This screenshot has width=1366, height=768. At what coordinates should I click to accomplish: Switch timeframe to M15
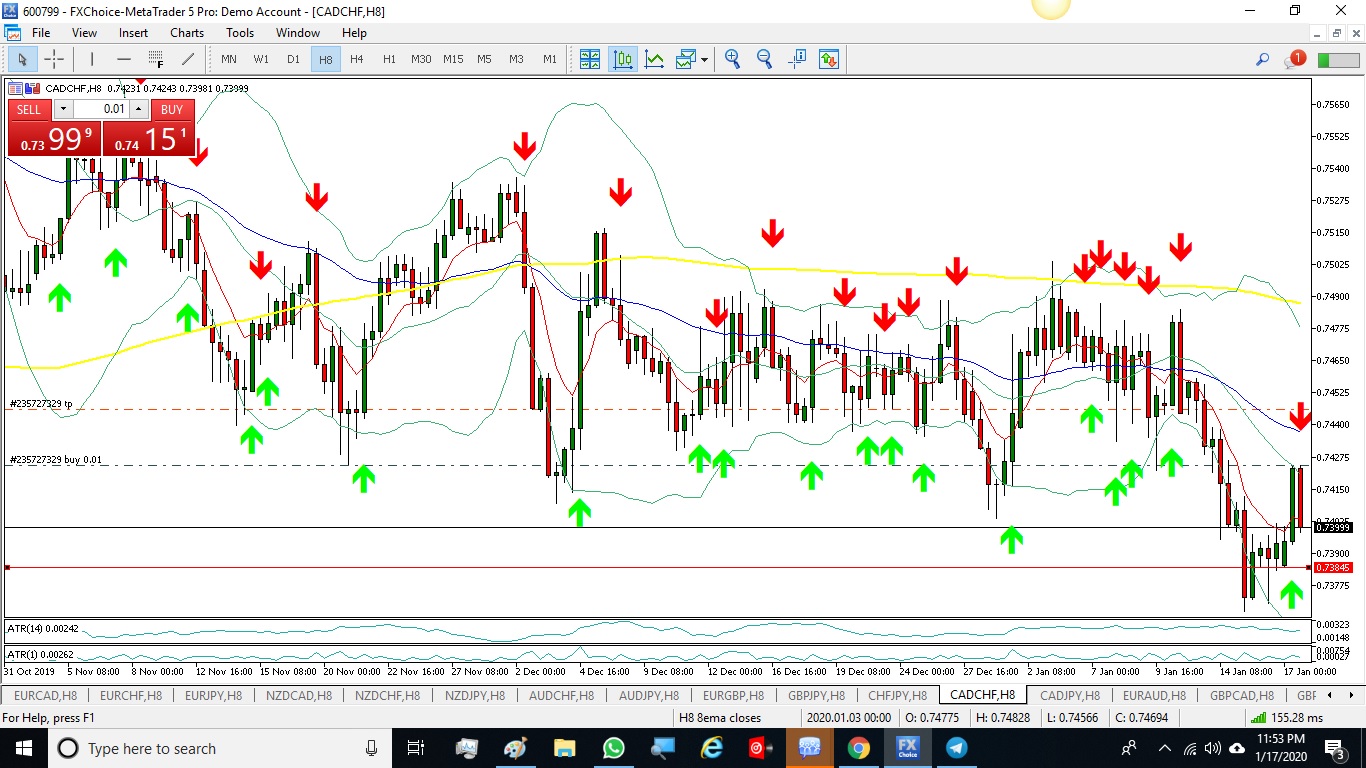(453, 59)
